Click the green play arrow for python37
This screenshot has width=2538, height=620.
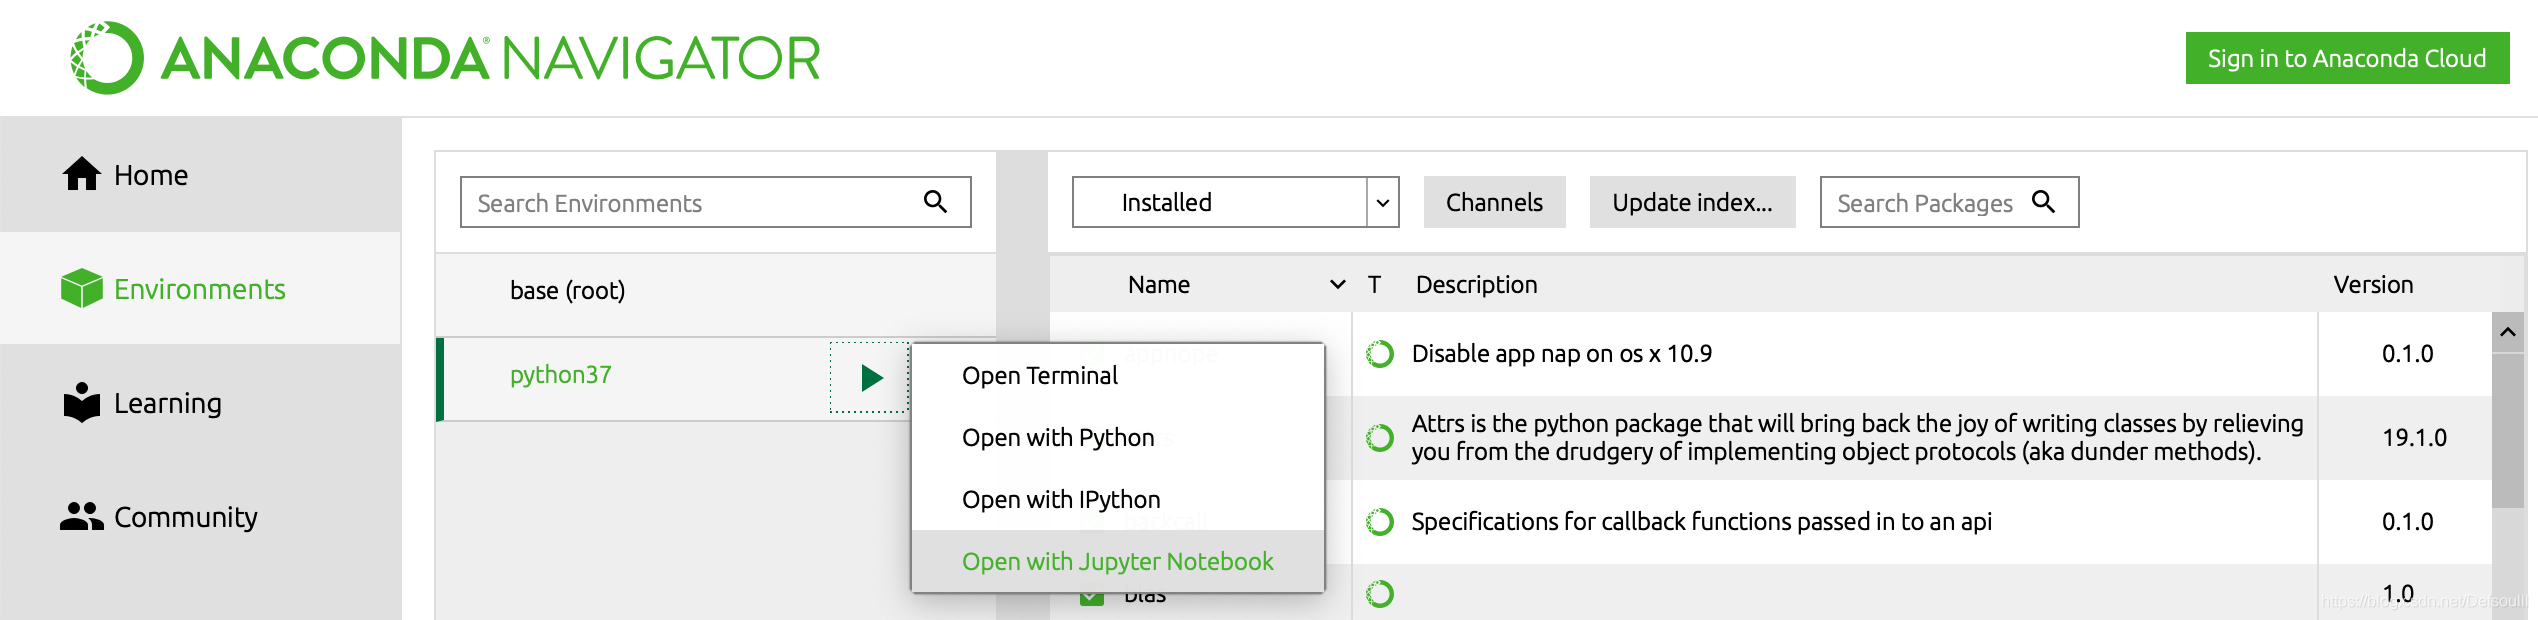coord(871,377)
